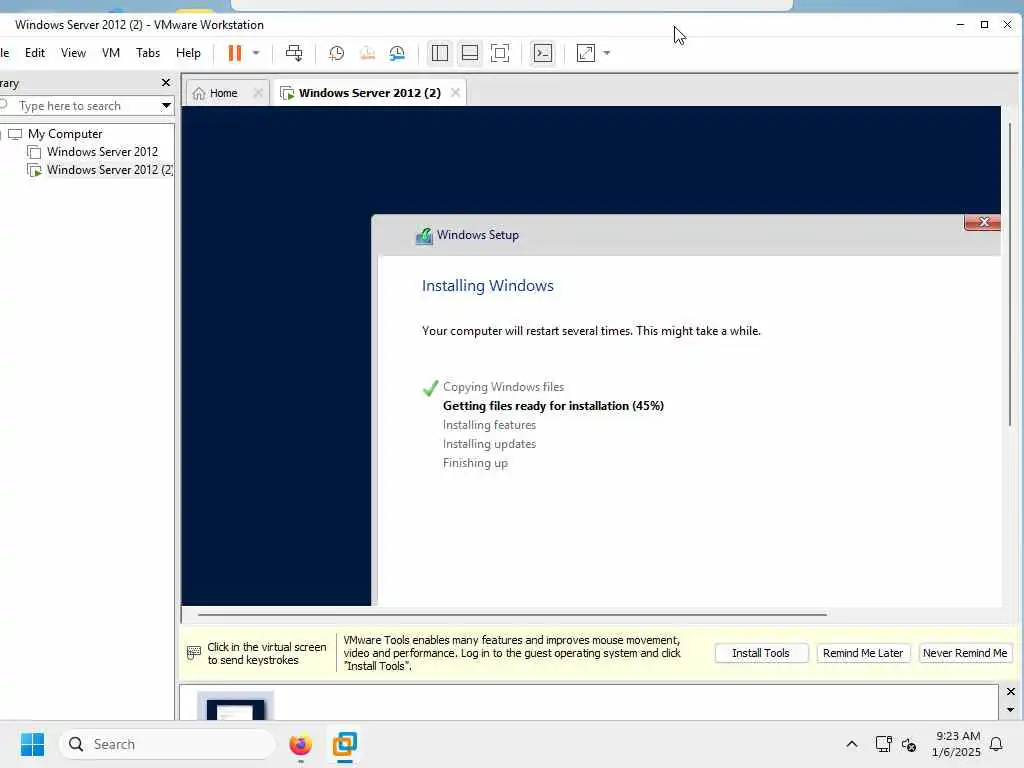1024x768 pixels.
Task: Click the VM thumbnail in the thumbnail bar
Action: pos(235,706)
